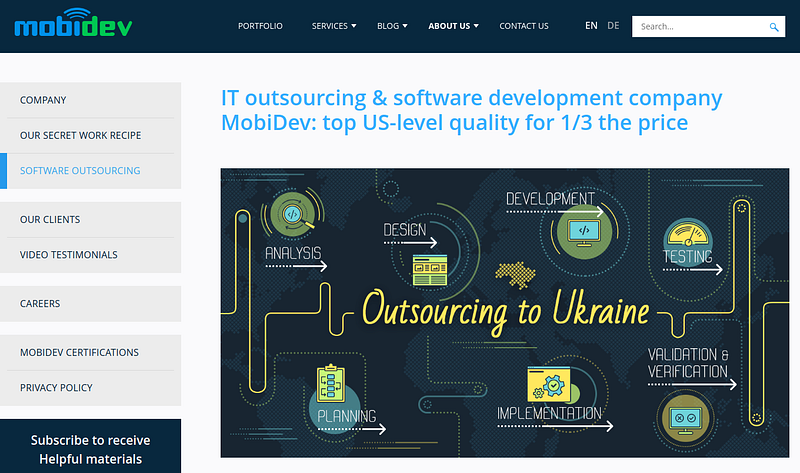Open the Blog menu item
The width and height of the screenshot is (800, 473).
coord(388,26)
